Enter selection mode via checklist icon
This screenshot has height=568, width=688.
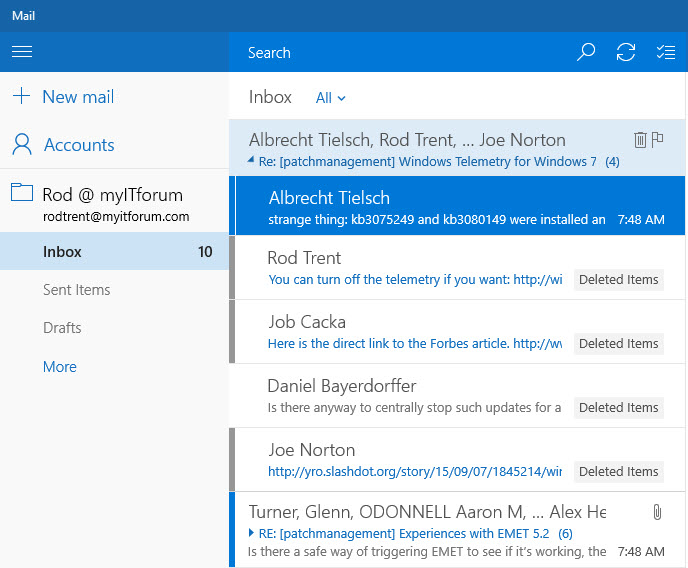pyautogui.click(x=665, y=53)
